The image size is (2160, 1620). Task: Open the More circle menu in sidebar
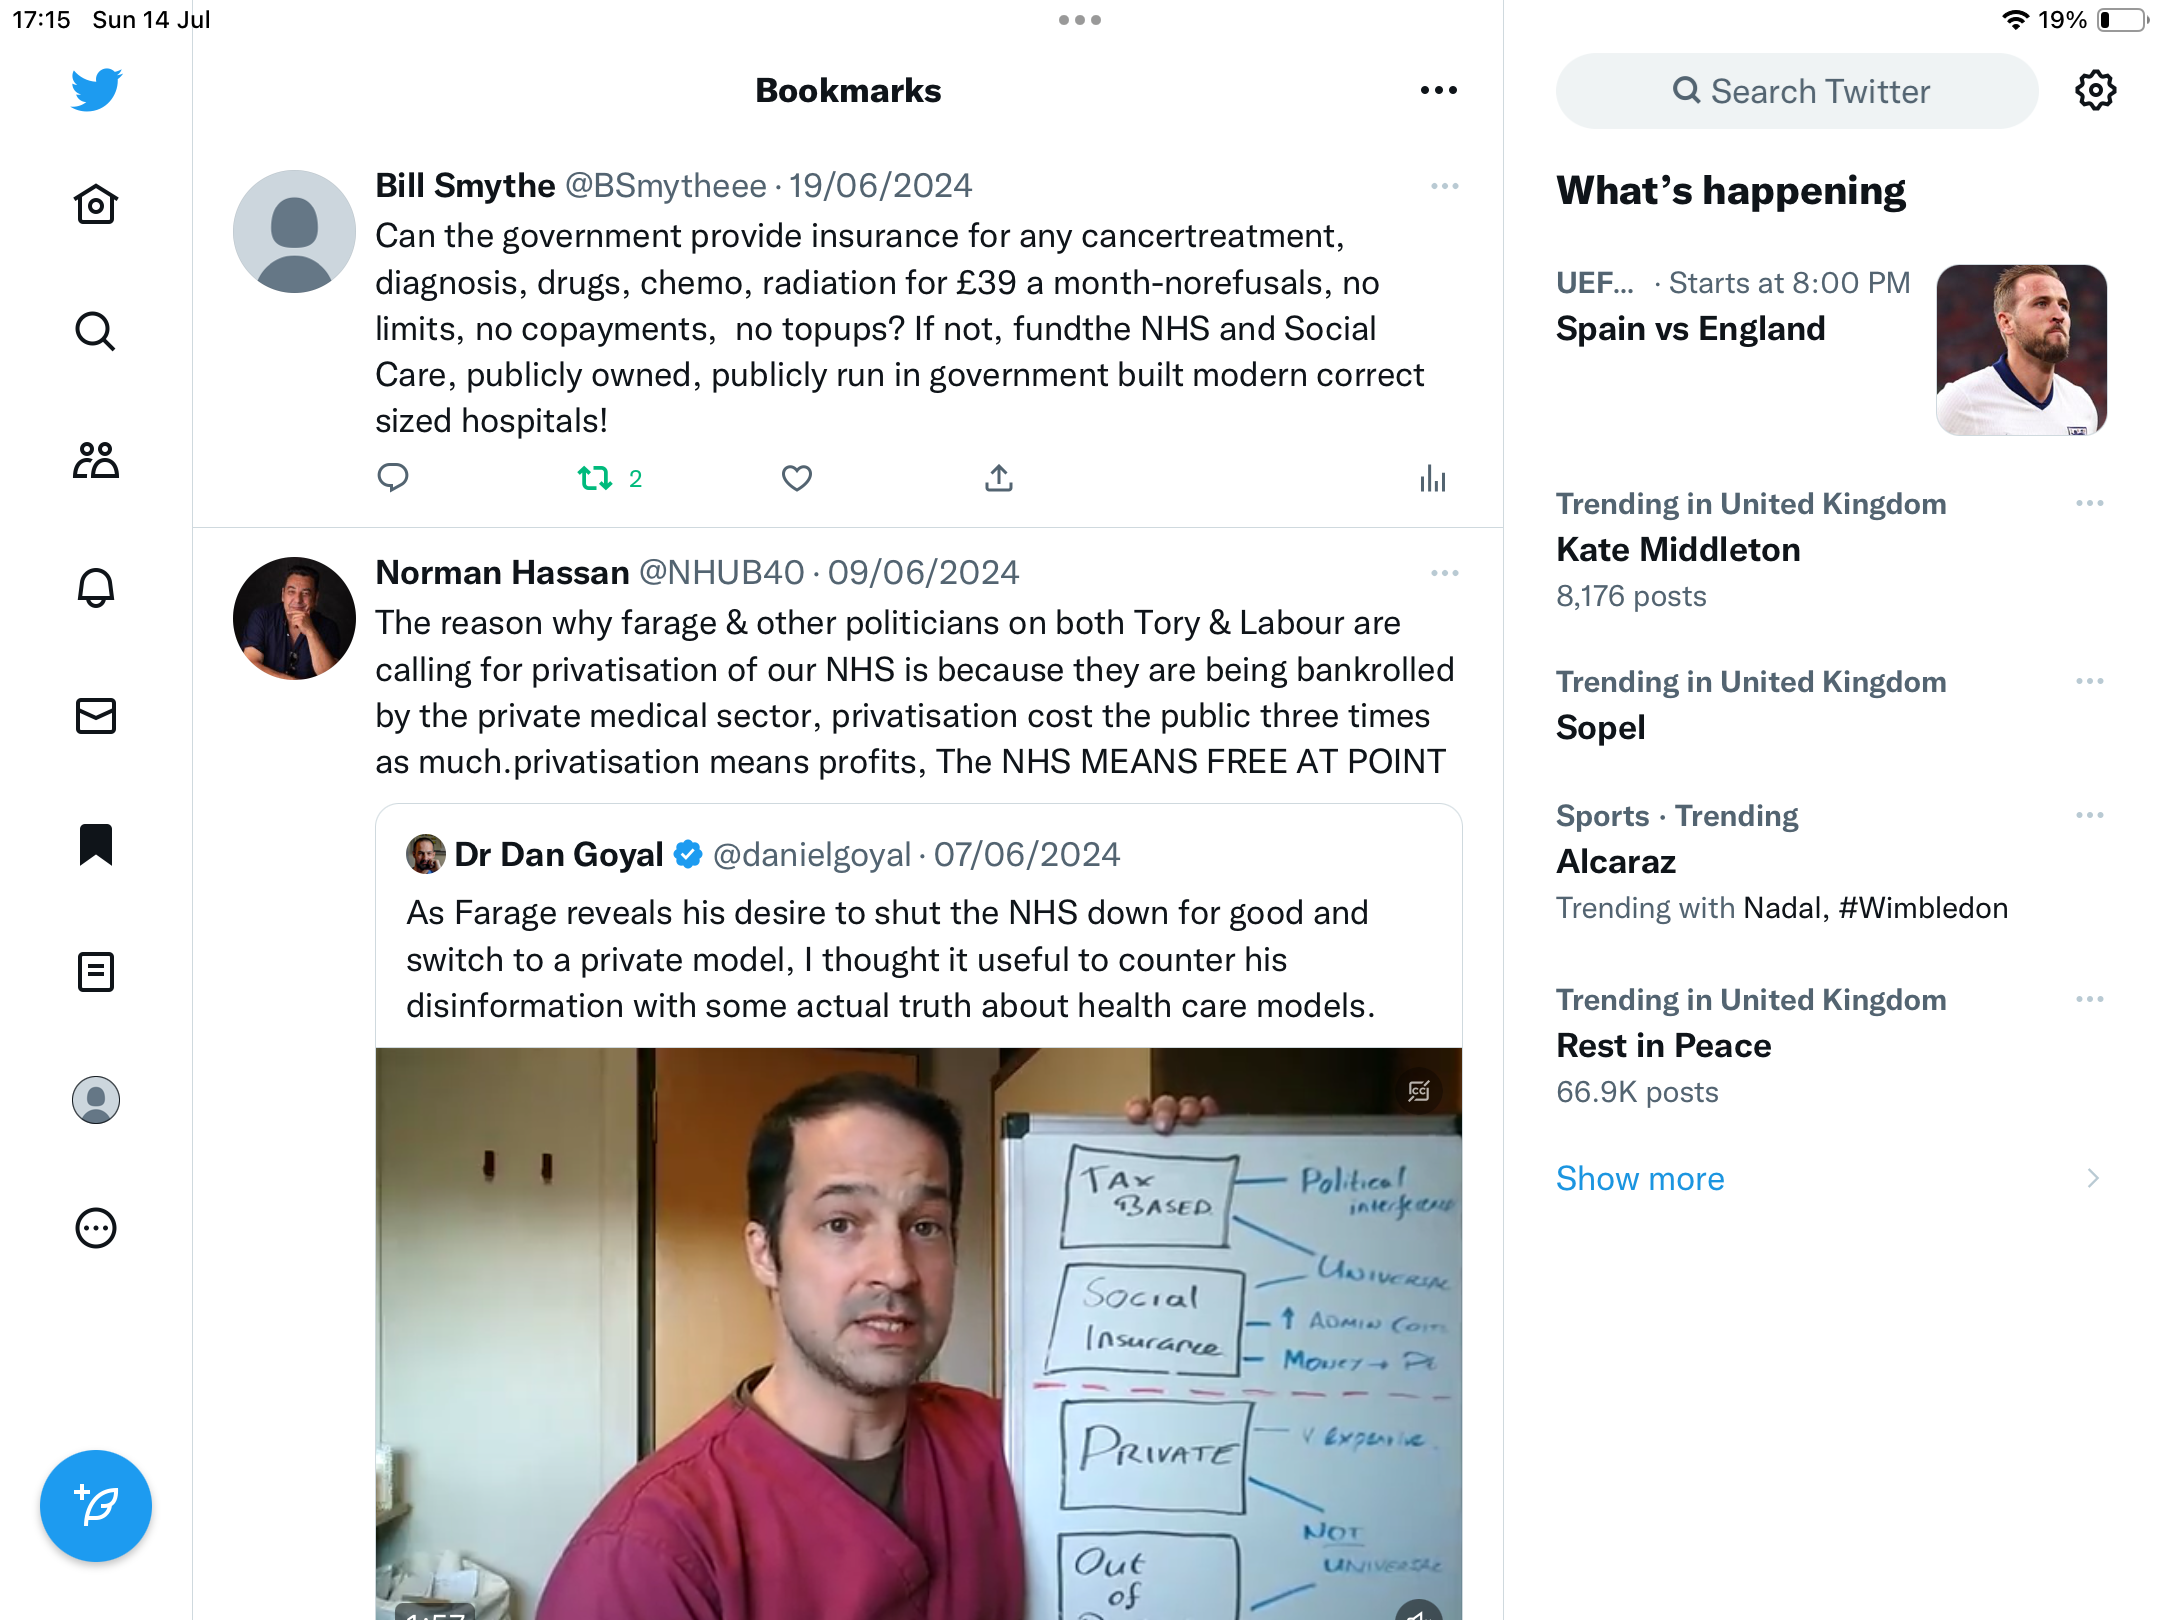(96, 1228)
